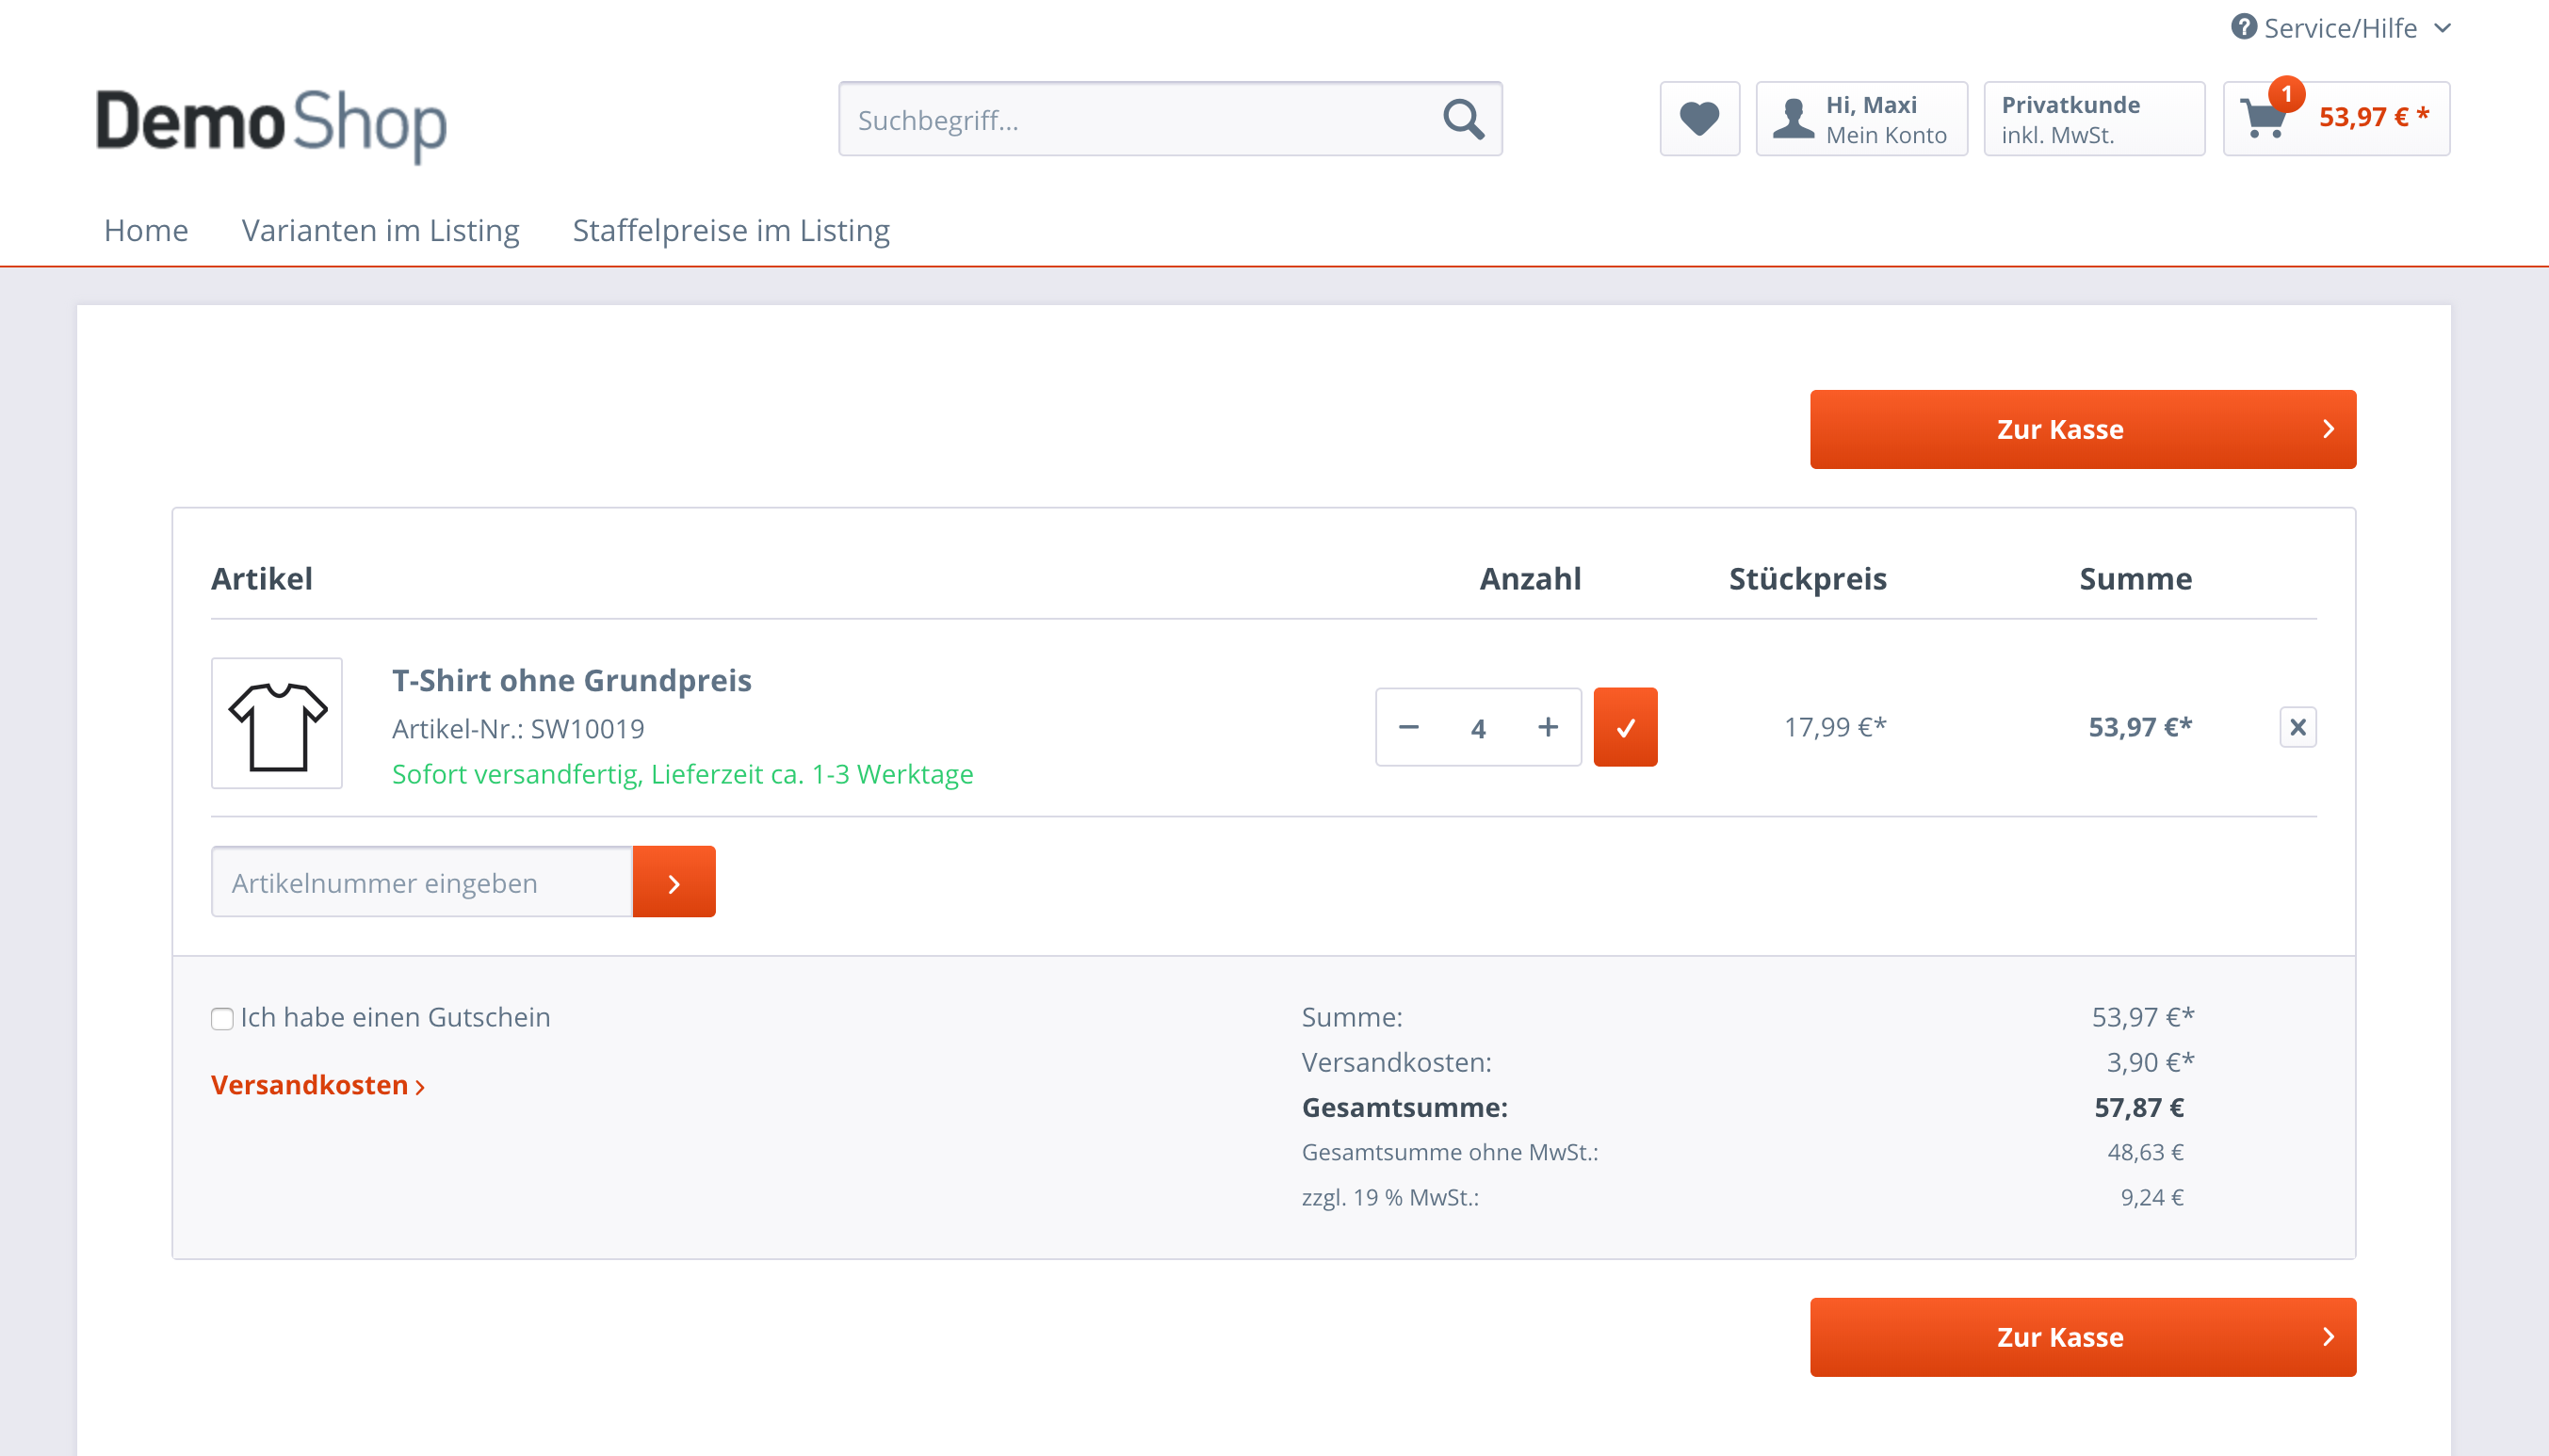Click the 'Gesamtsumme:' bold label
The image size is (2549, 1456).
[x=1404, y=1108]
